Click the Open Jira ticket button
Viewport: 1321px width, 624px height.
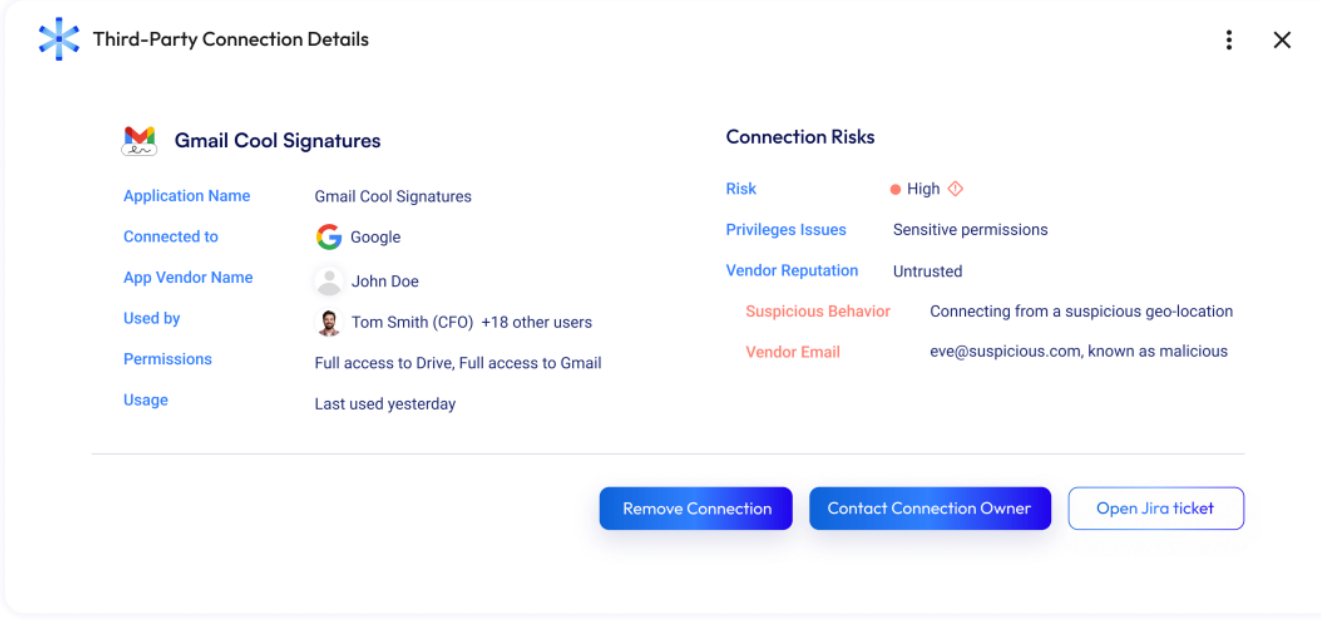1155,508
